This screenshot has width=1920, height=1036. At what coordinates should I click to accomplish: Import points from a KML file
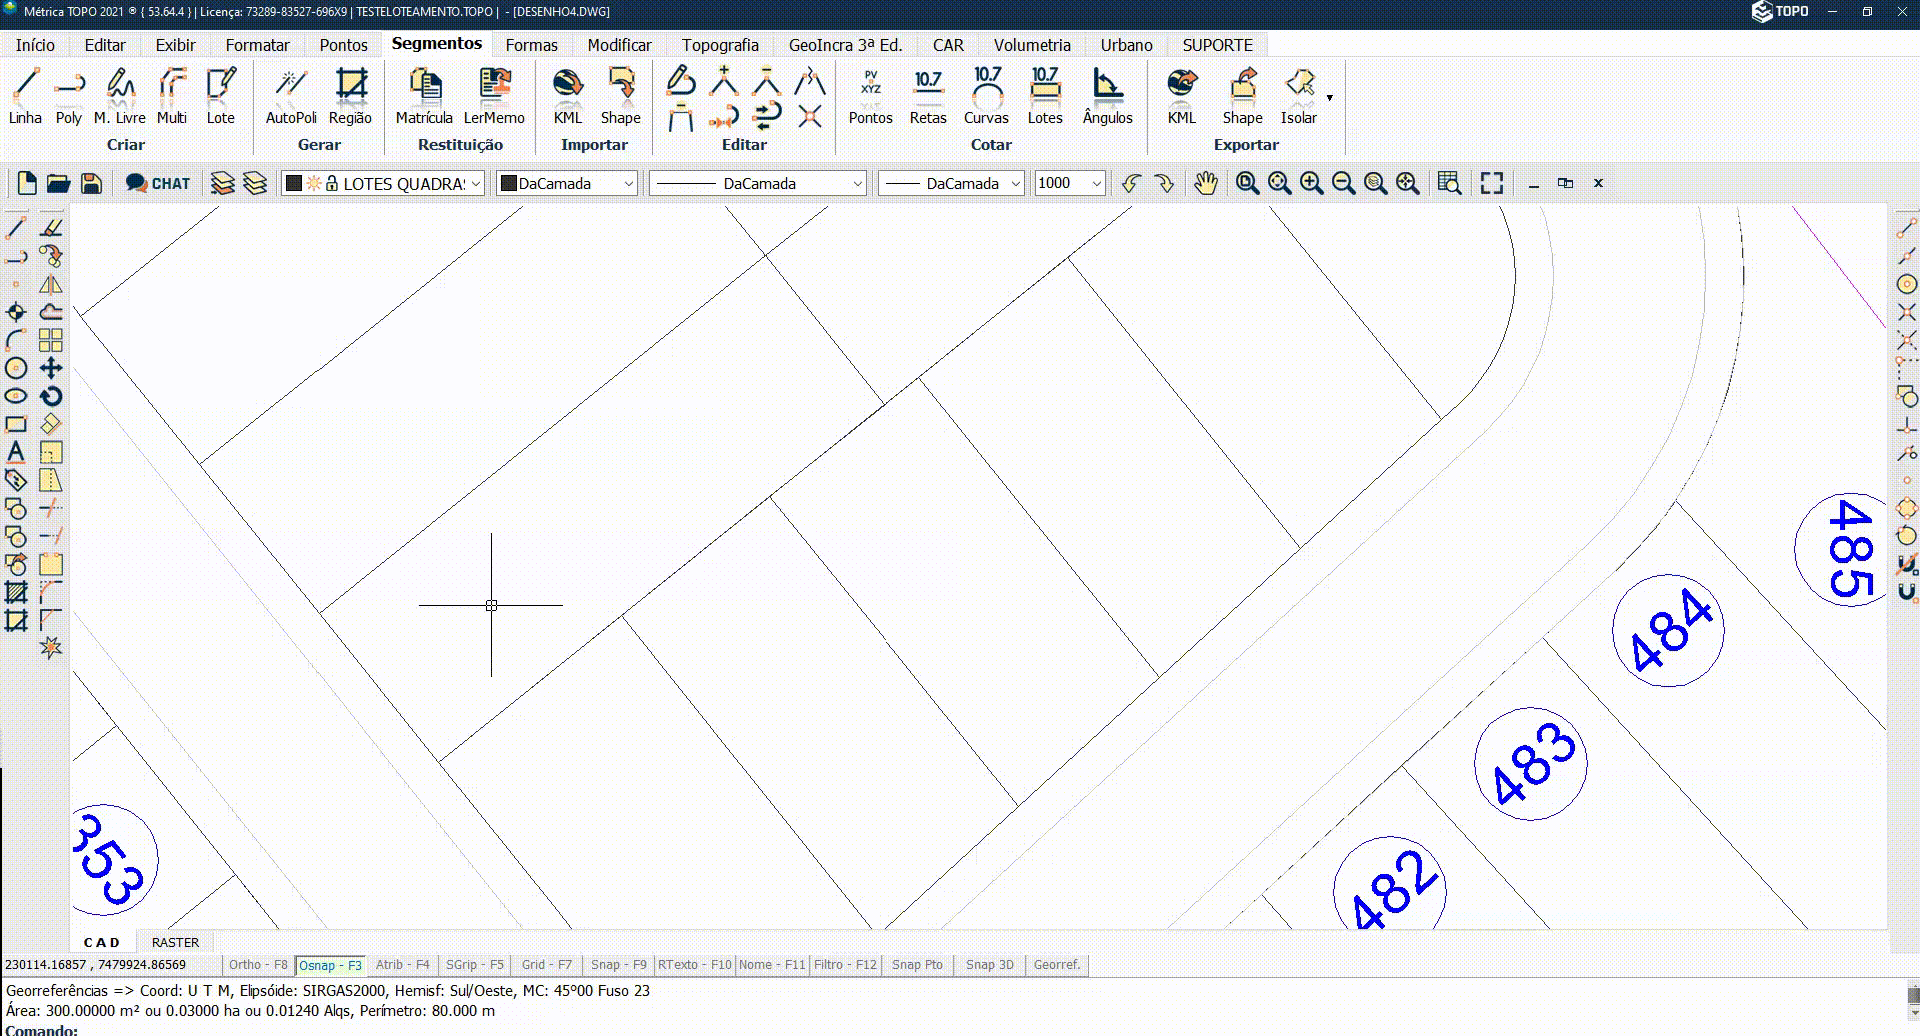[567, 95]
